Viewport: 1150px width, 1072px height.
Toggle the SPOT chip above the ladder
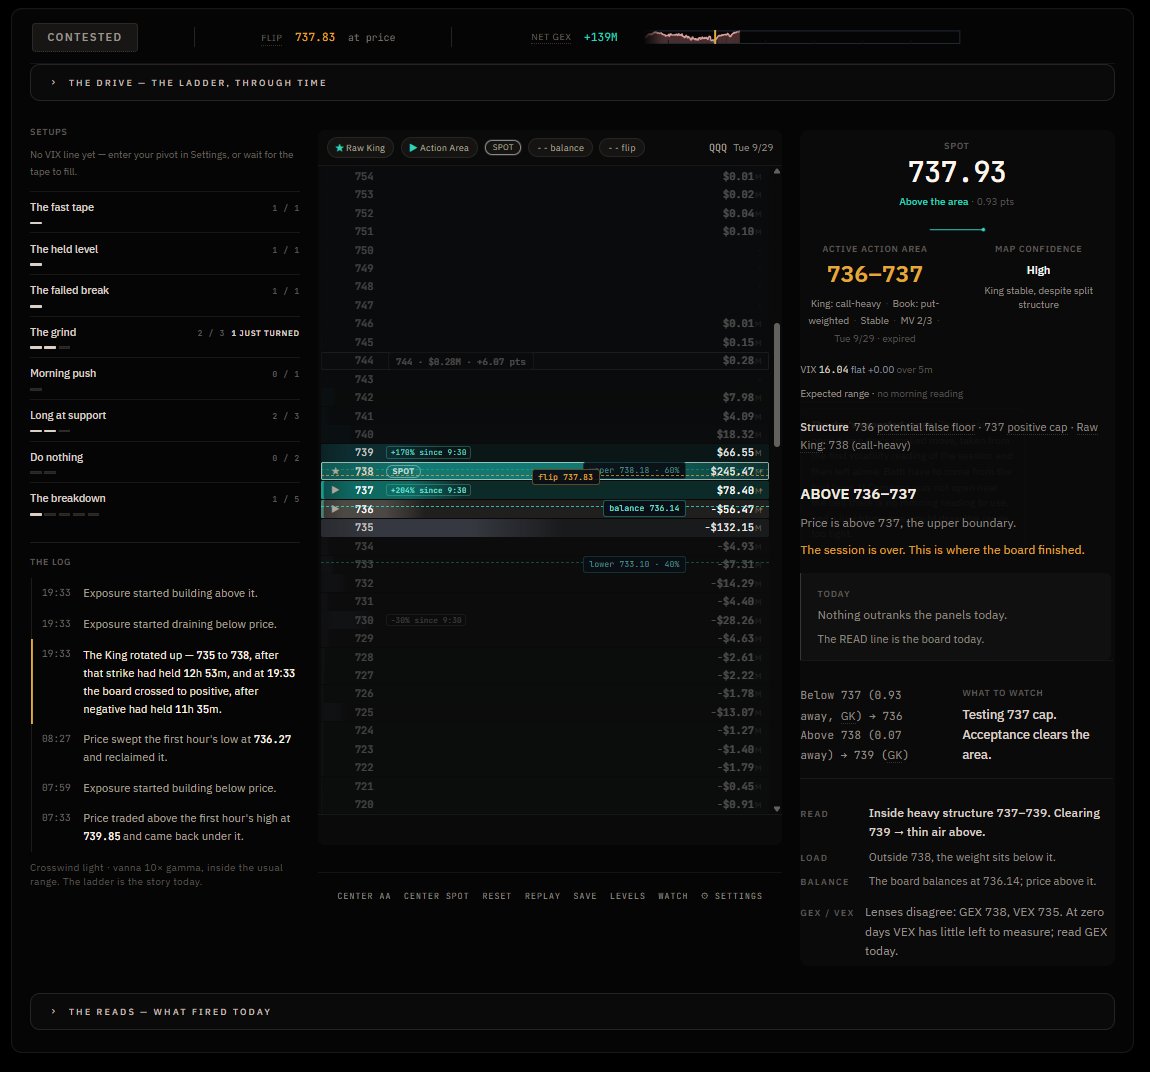(x=503, y=147)
